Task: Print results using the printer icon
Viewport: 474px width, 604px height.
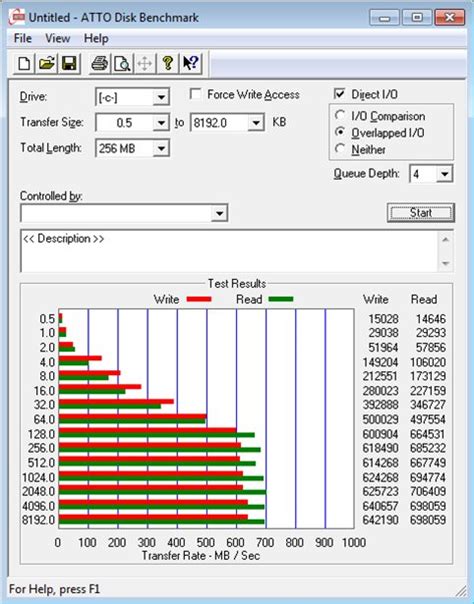Action: (99, 63)
